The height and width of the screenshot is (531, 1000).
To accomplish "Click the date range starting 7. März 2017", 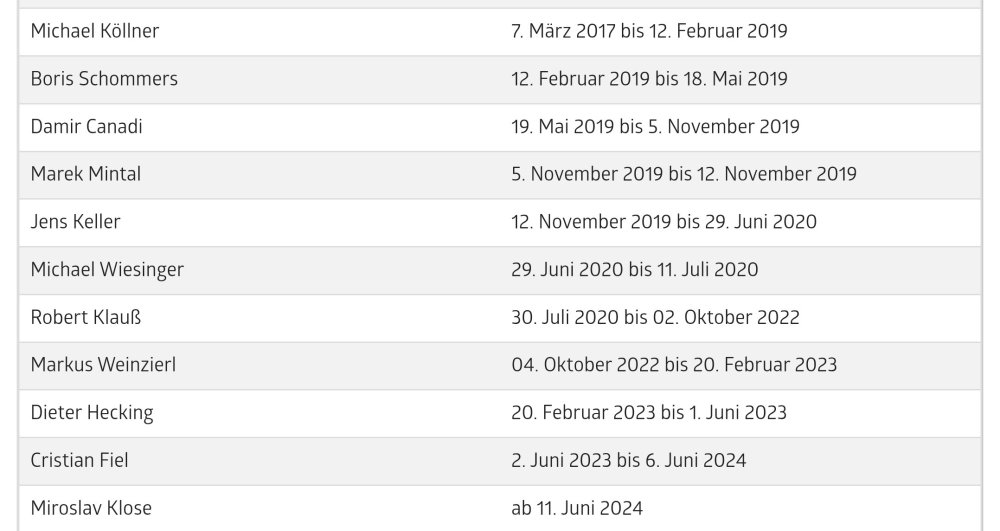I will [649, 31].
